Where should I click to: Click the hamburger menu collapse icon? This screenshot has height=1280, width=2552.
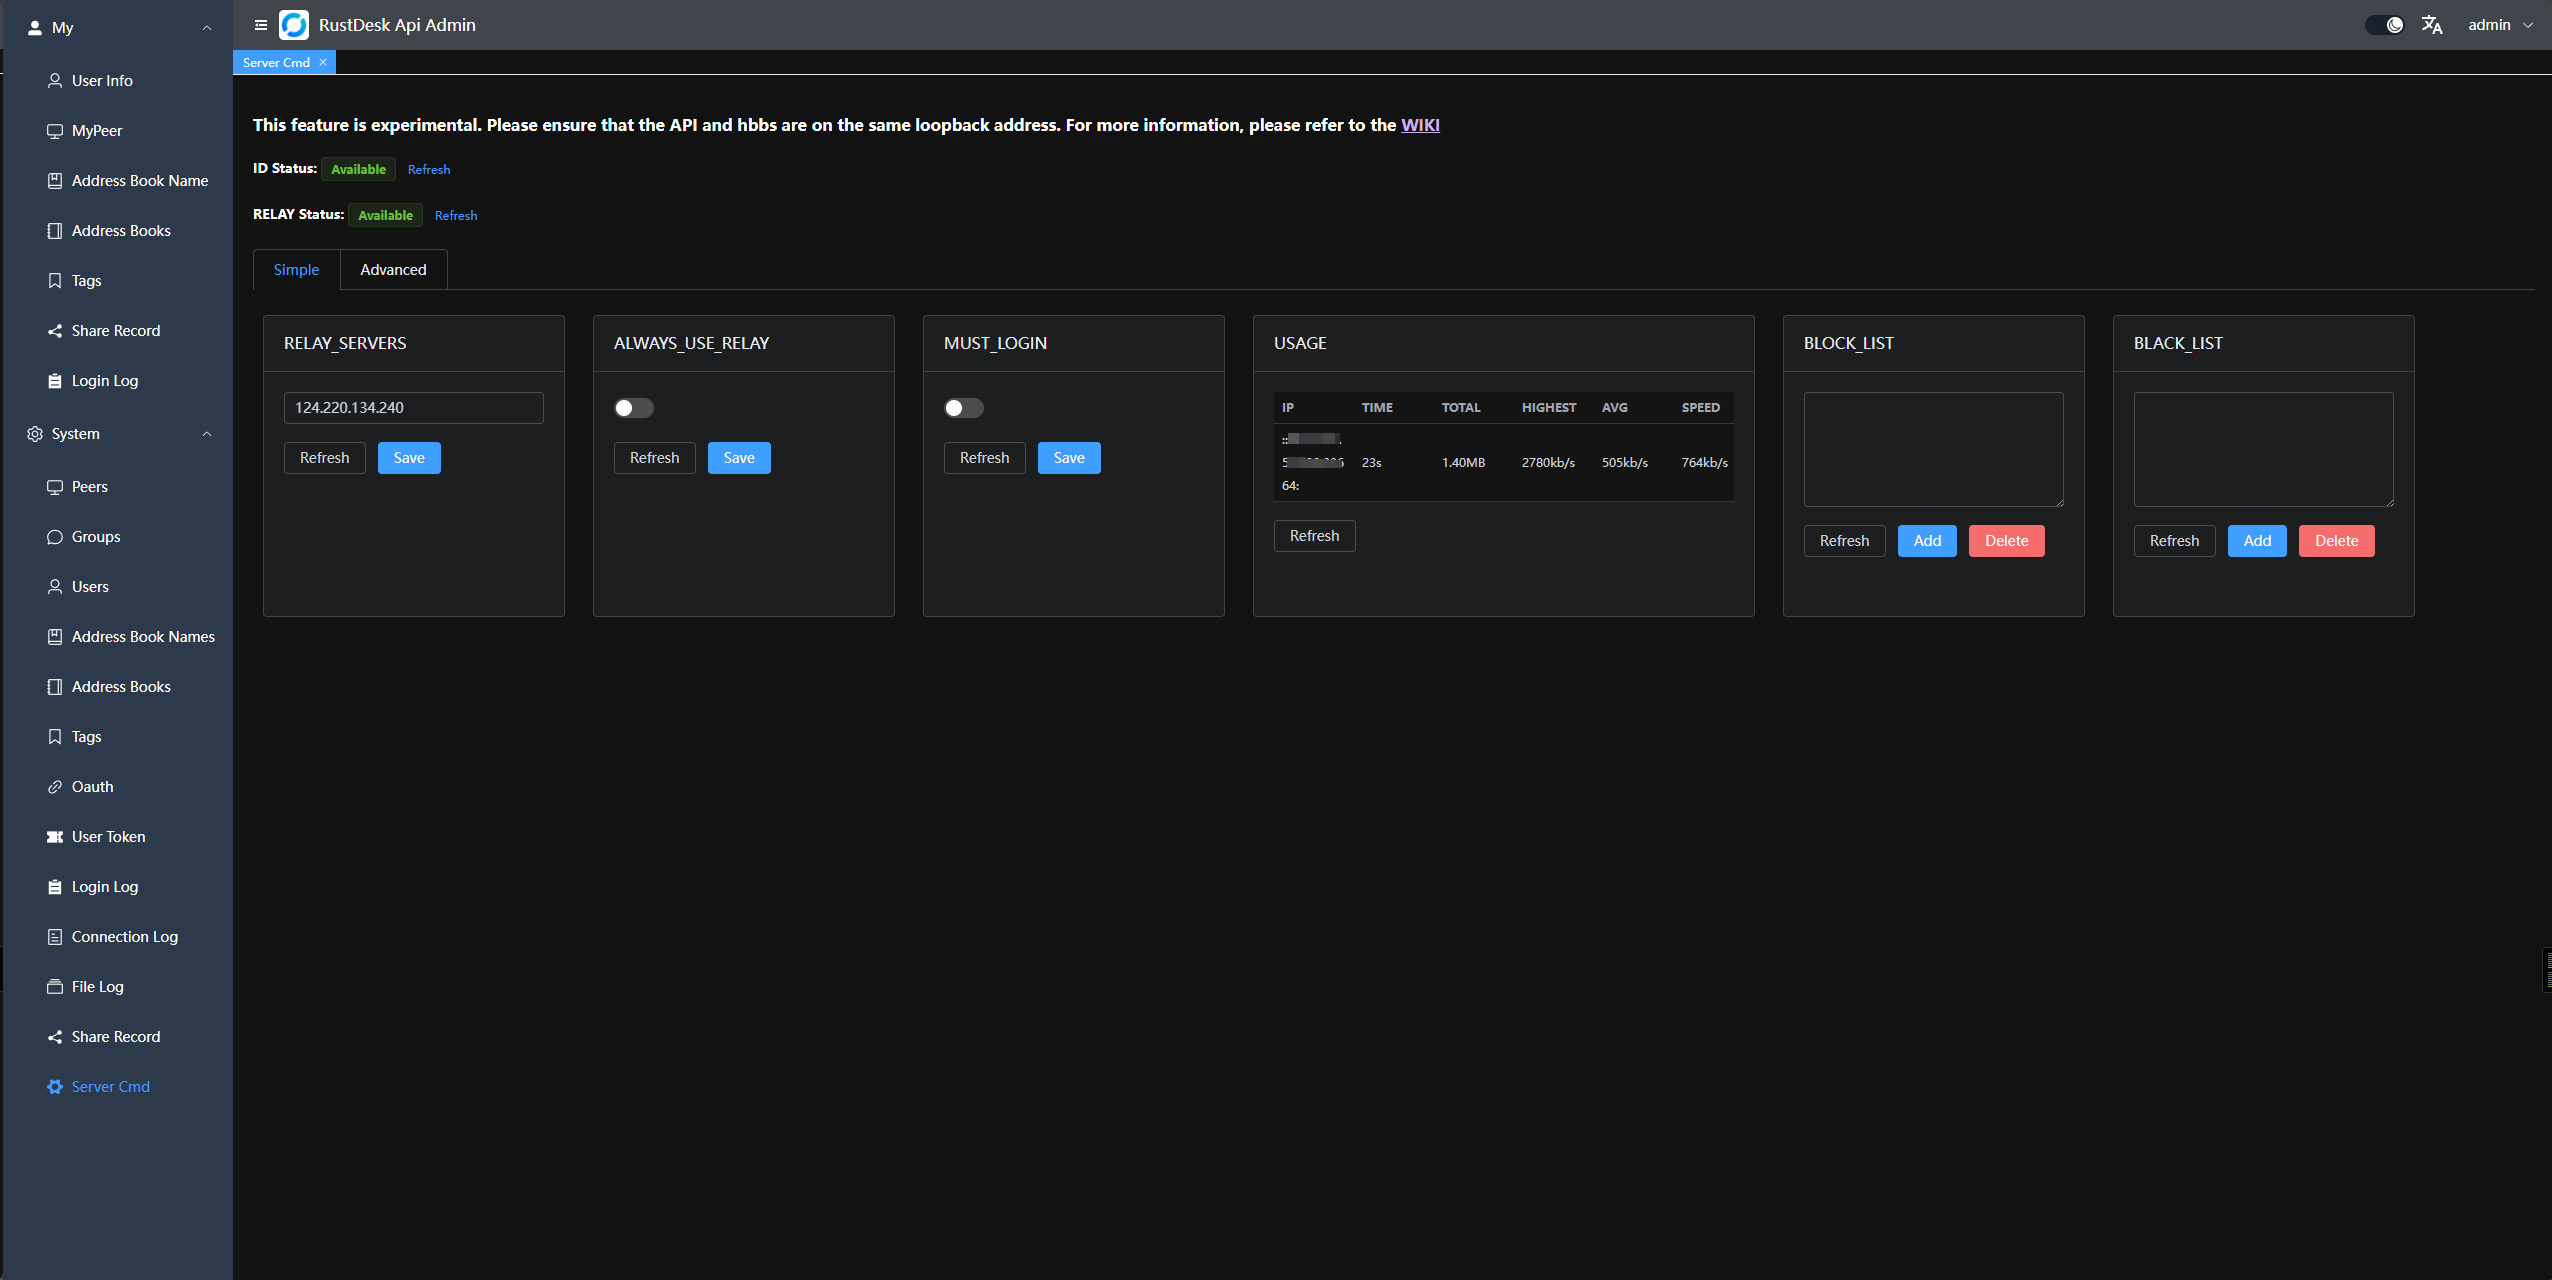click(x=260, y=25)
